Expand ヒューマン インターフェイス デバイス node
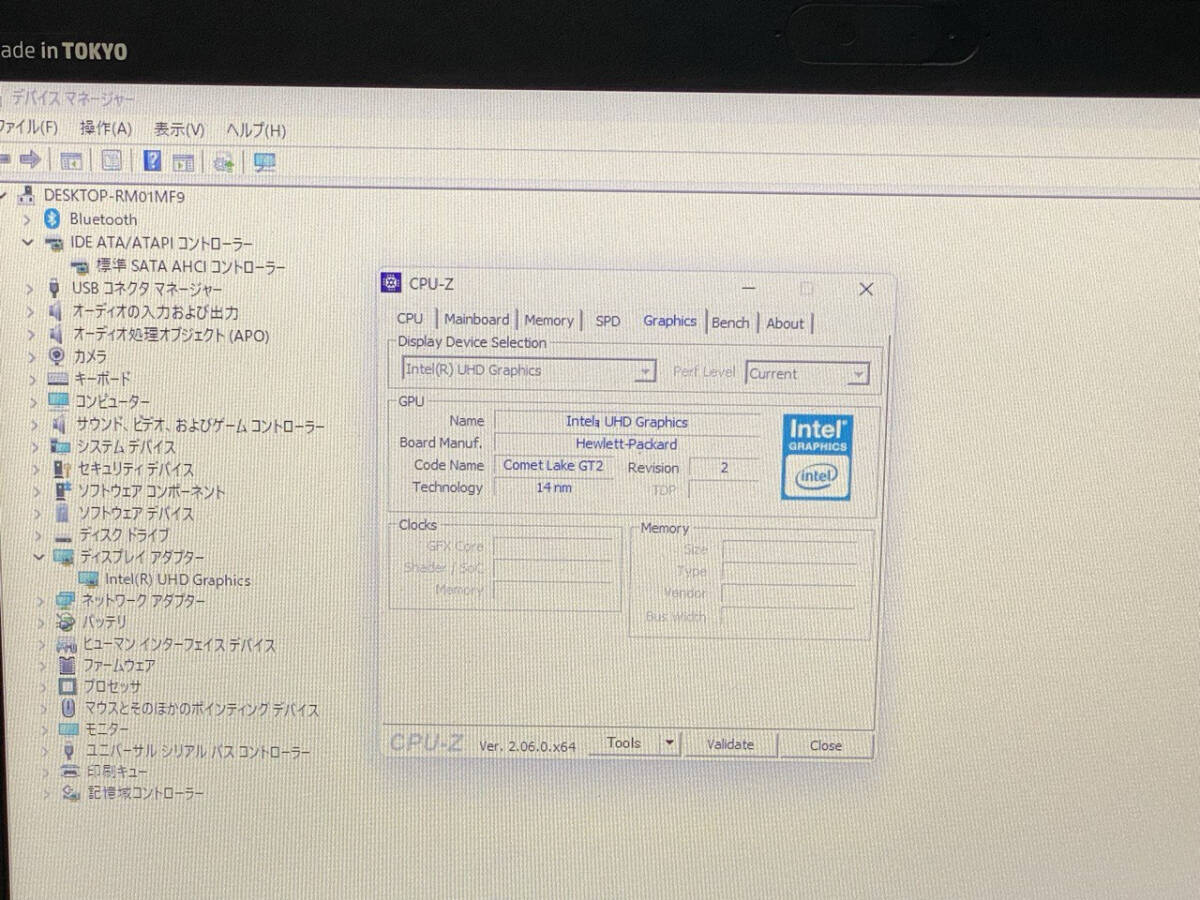This screenshot has width=1200, height=900. point(43,644)
